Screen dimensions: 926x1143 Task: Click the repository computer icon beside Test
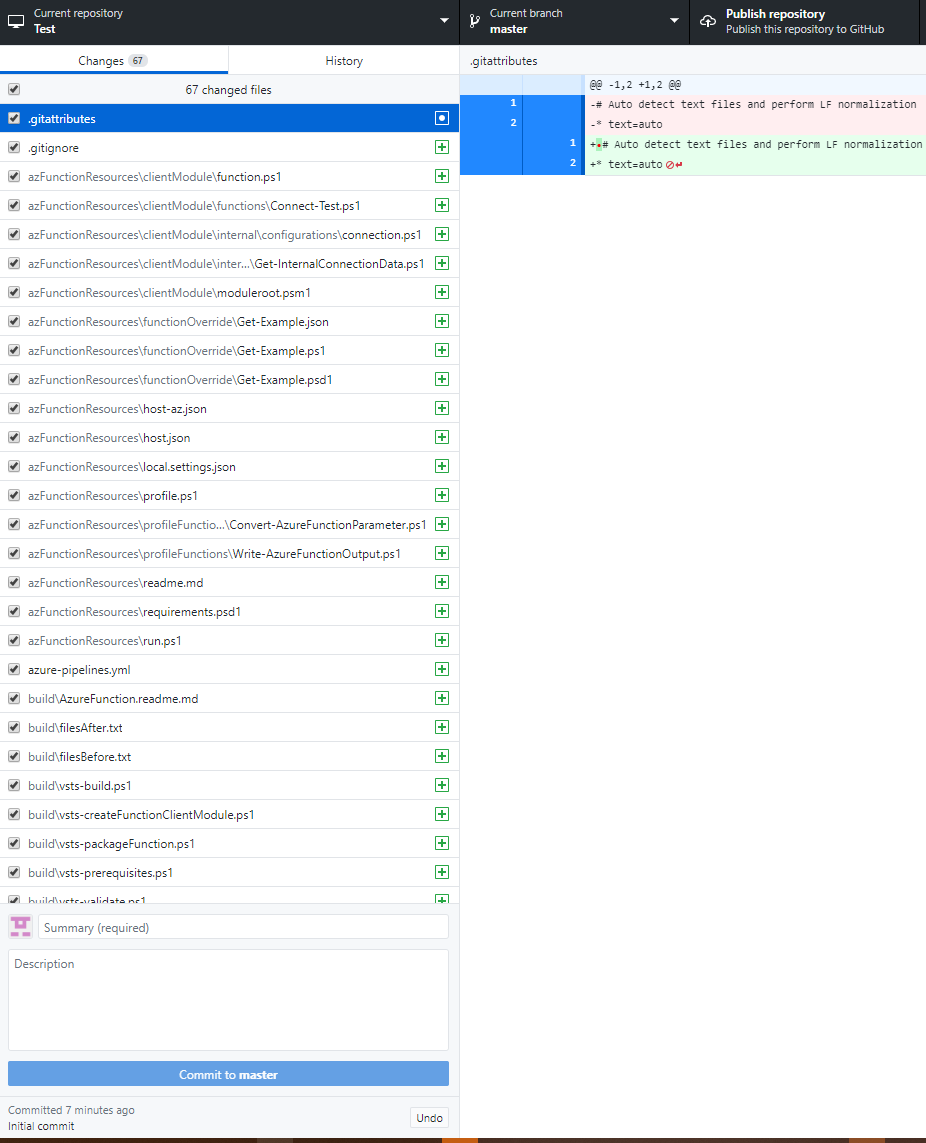[15, 21]
